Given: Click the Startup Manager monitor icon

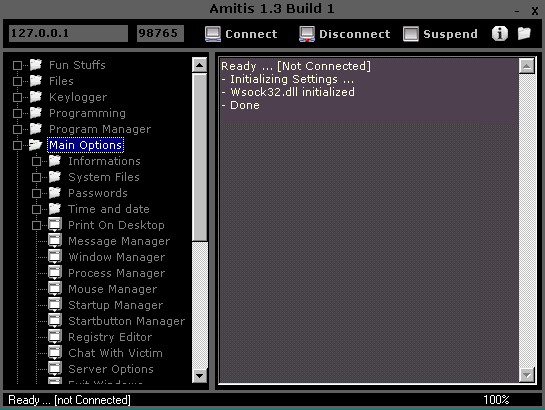Looking at the screenshot, I should click(x=55, y=305).
